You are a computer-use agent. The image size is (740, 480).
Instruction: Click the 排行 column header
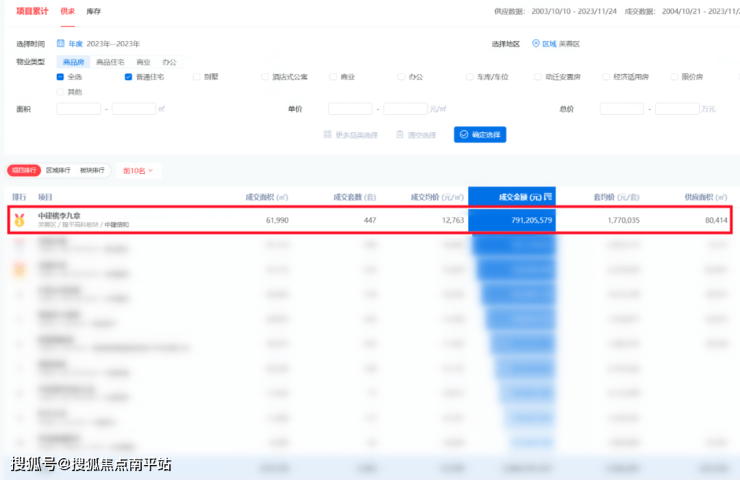19,197
